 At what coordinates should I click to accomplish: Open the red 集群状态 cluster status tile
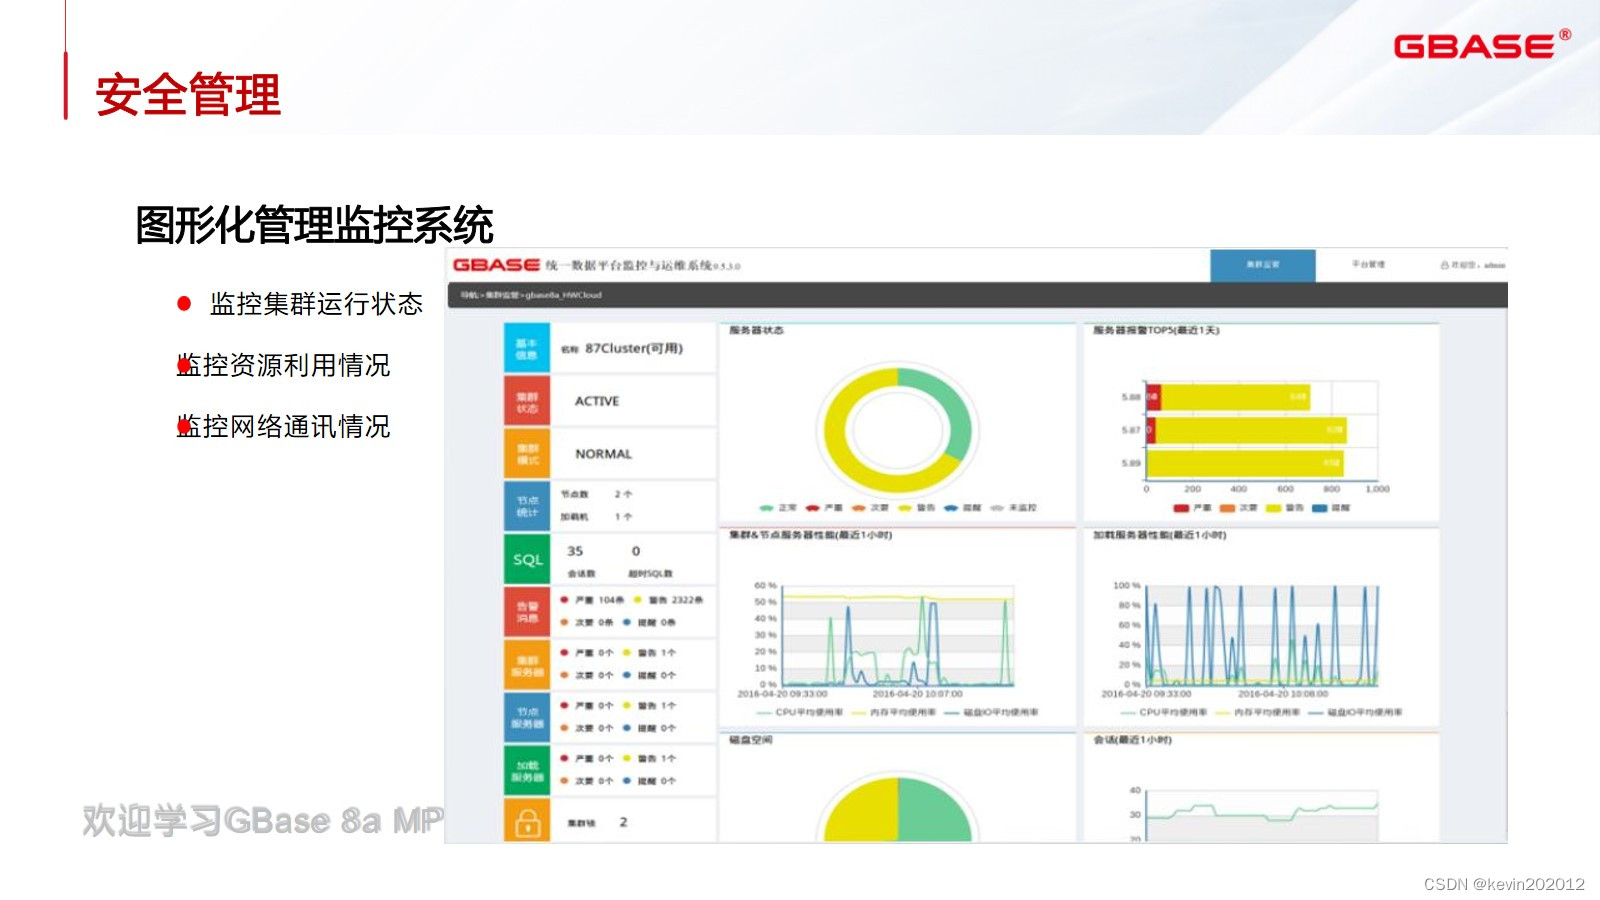click(527, 401)
